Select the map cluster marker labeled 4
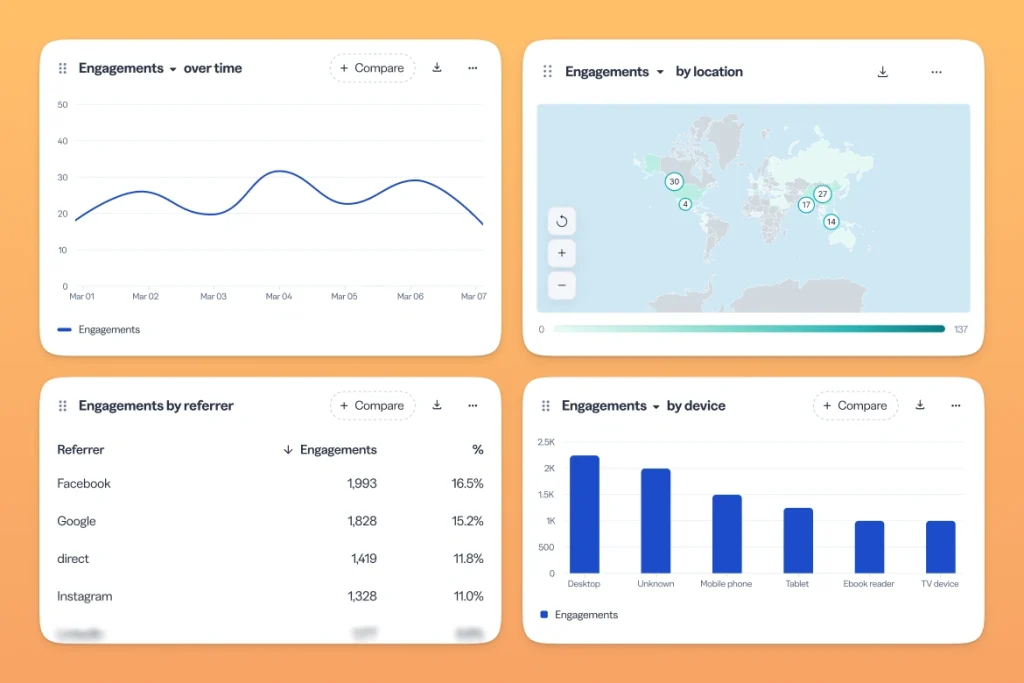The width and height of the screenshot is (1024, 683). pyautogui.click(x=685, y=204)
